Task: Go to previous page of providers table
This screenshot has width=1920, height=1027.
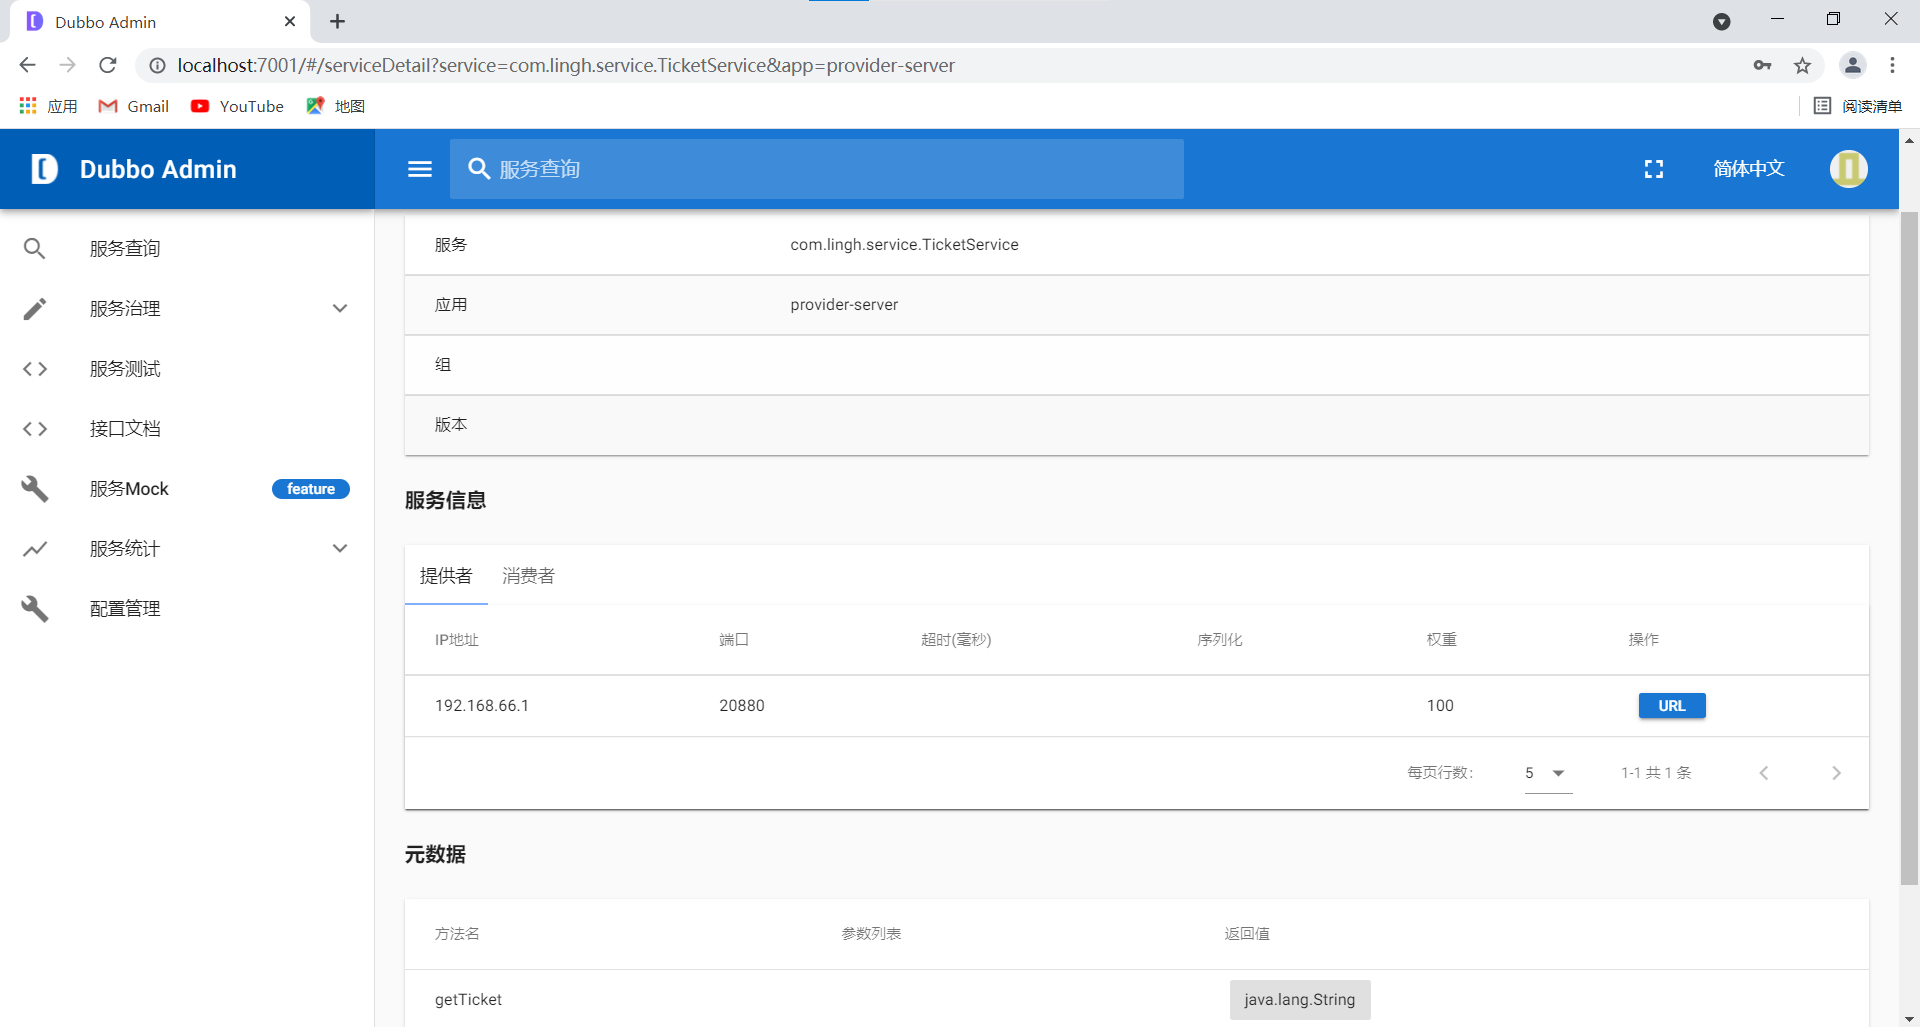Action: (x=1764, y=773)
